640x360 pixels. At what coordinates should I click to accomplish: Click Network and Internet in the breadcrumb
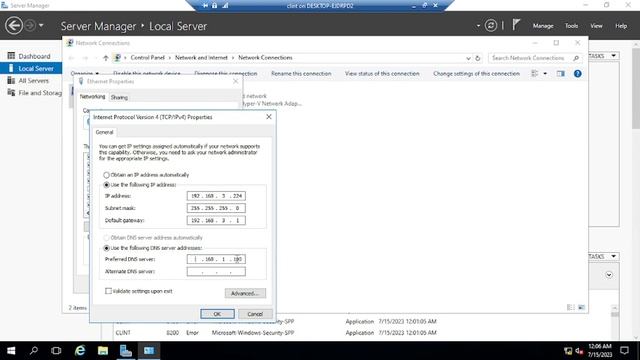pyautogui.click(x=201, y=58)
